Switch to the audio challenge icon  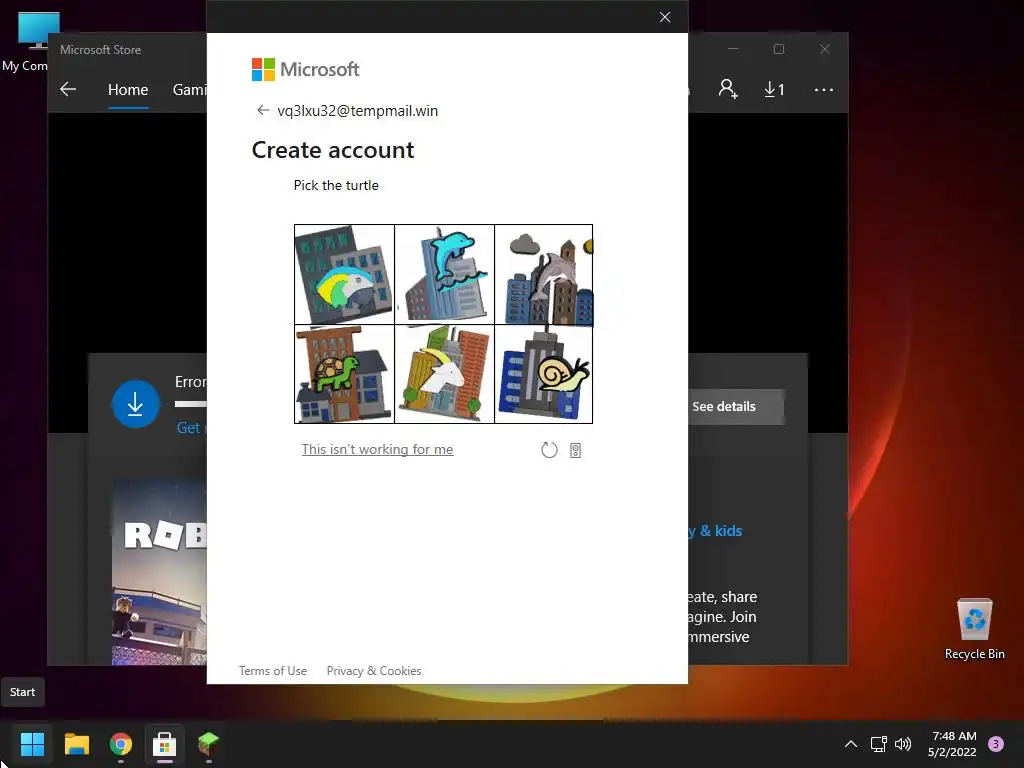click(x=575, y=450)
